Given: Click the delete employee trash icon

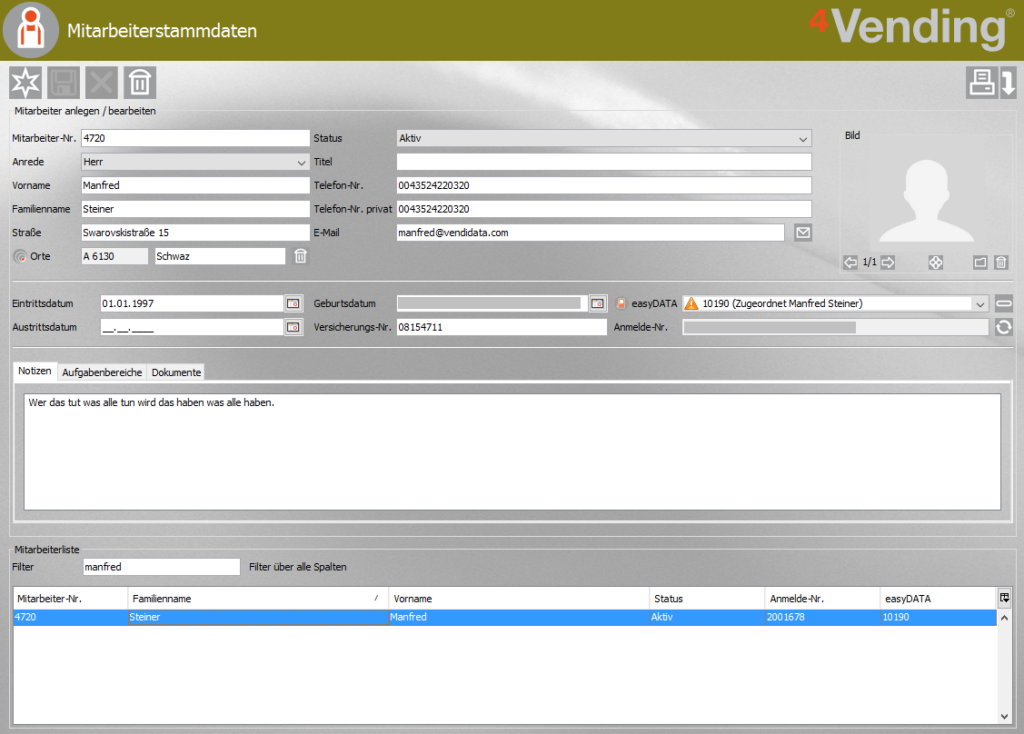Looking at the screenshot, I should point(140,83).
